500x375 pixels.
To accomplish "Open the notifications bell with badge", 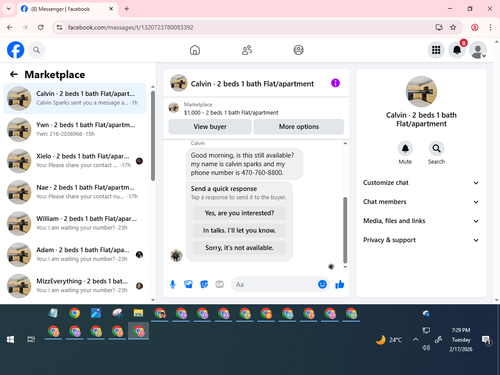I will (x=457, y=50).
